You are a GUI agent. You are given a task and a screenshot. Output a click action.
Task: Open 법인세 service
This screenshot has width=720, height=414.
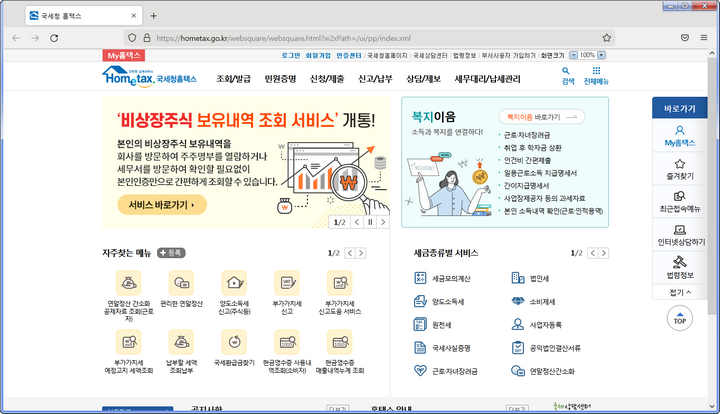[530, 278]
